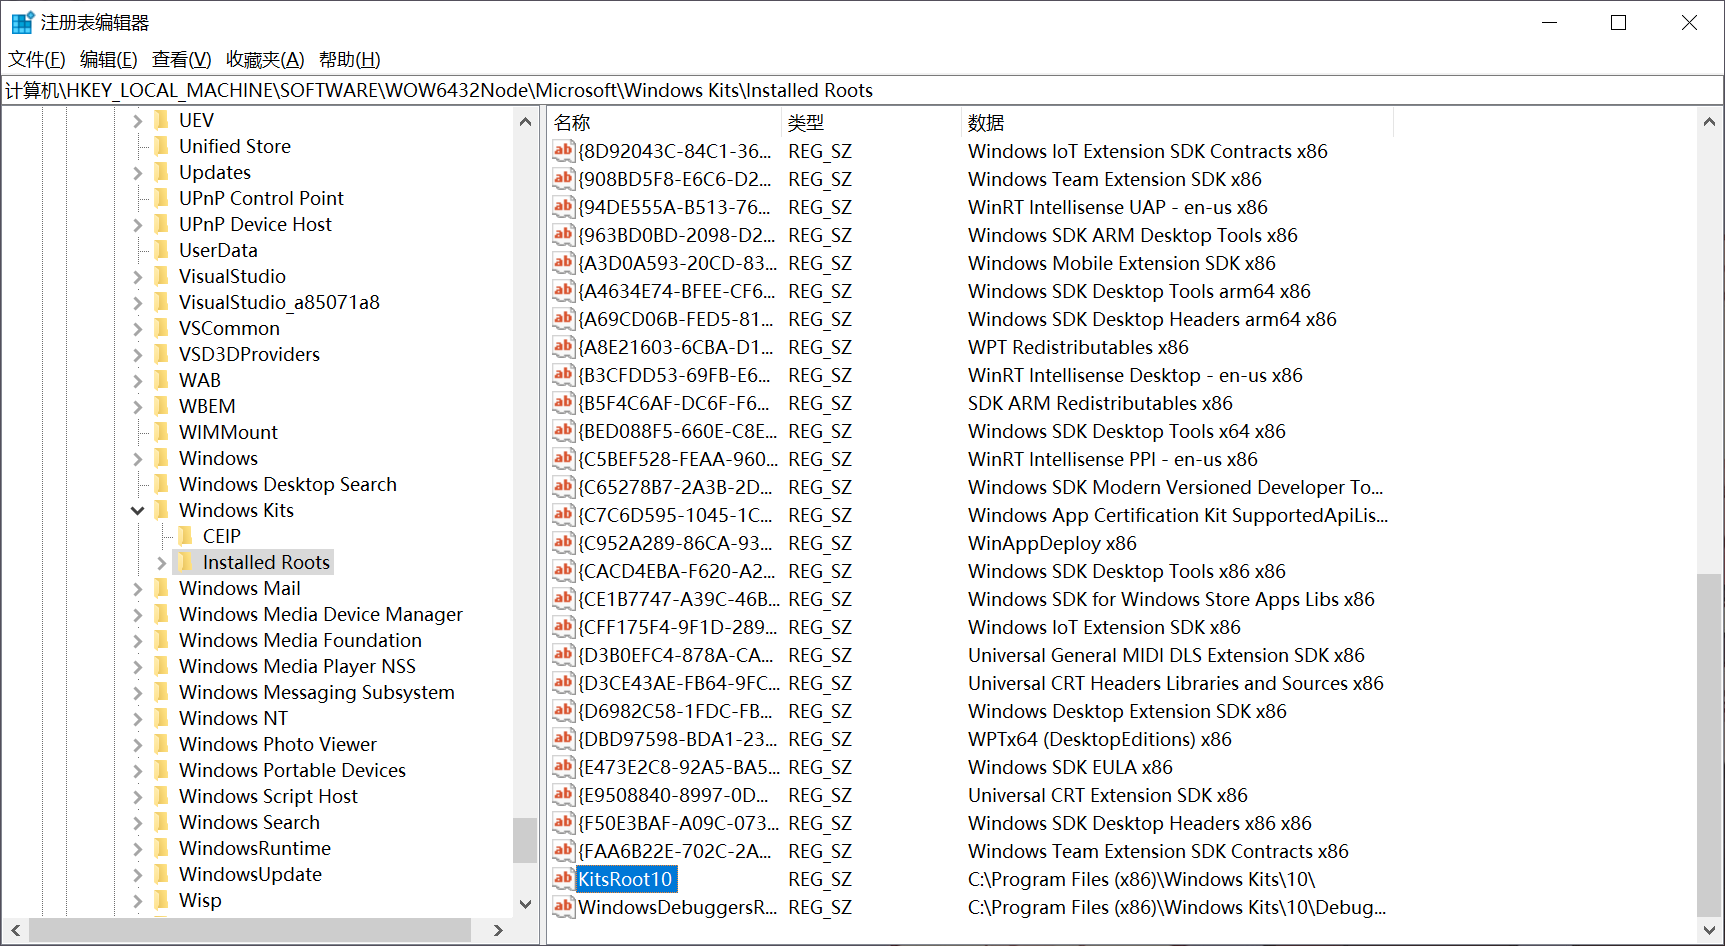This screenshot has height=946, width=1725.
Task: Click the value icon for {BED088F5-660E-C8E...
Action: click(x=564, y=431)
